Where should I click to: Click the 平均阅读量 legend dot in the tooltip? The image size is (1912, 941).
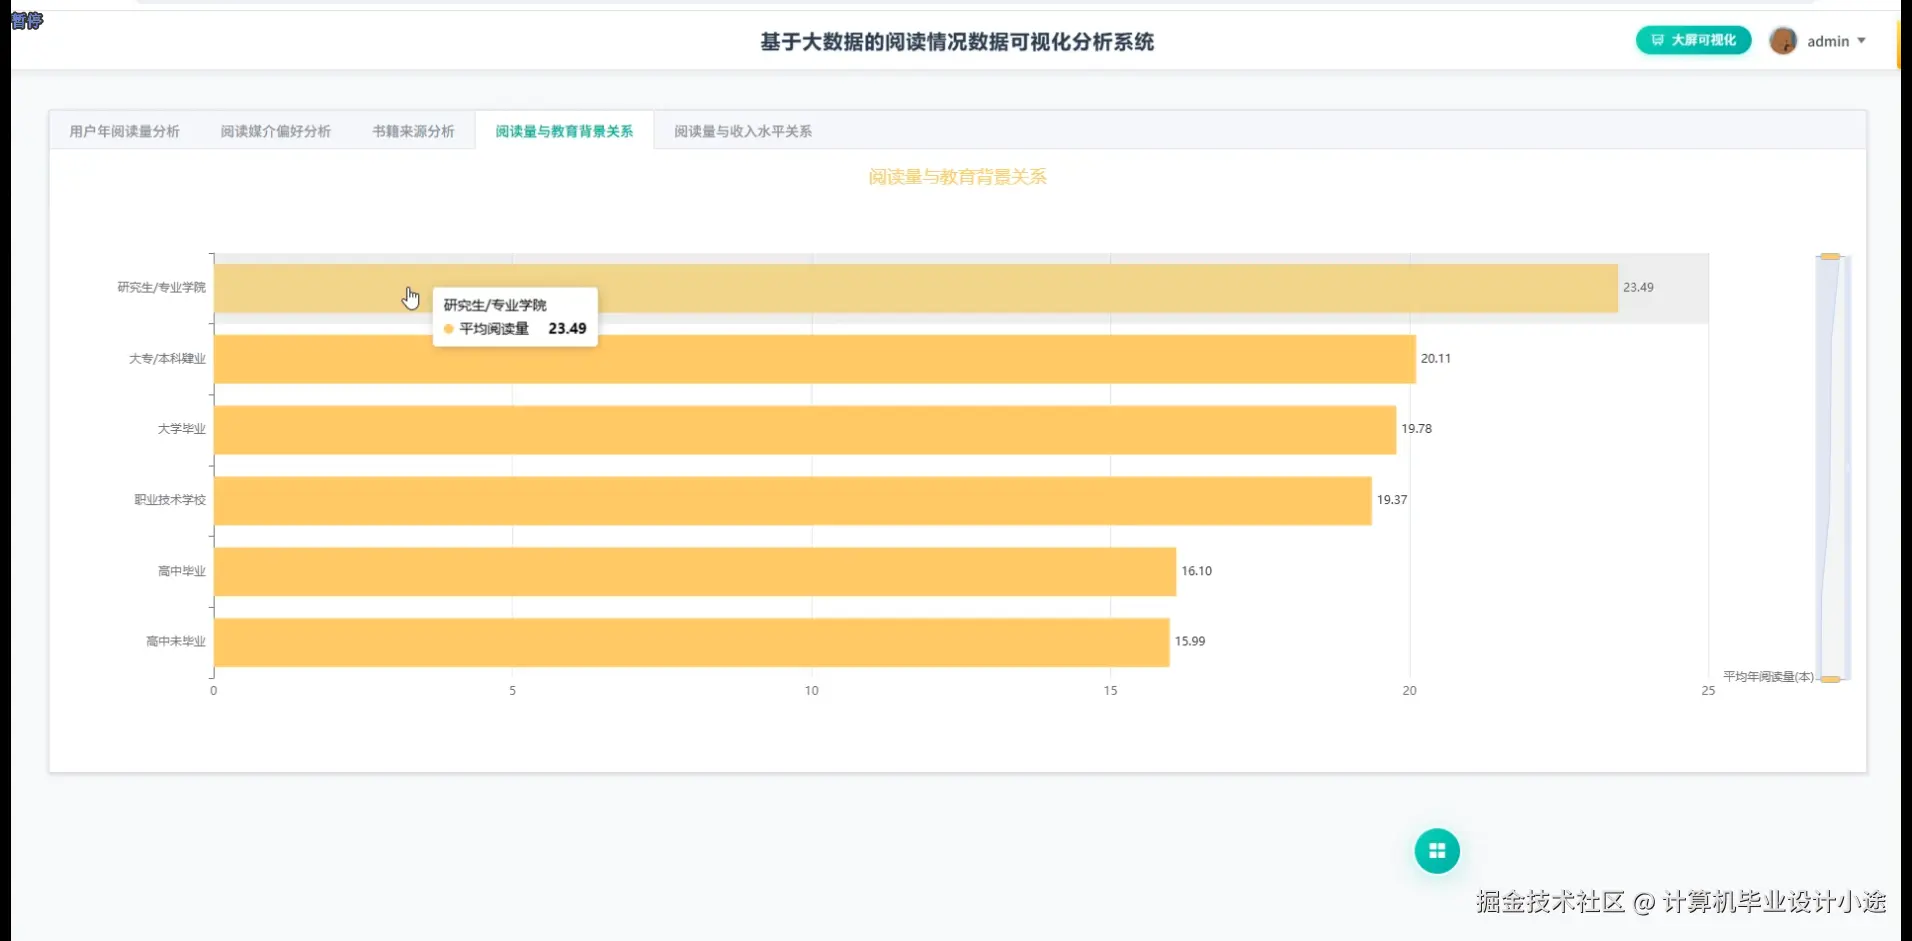click(447, 328)
